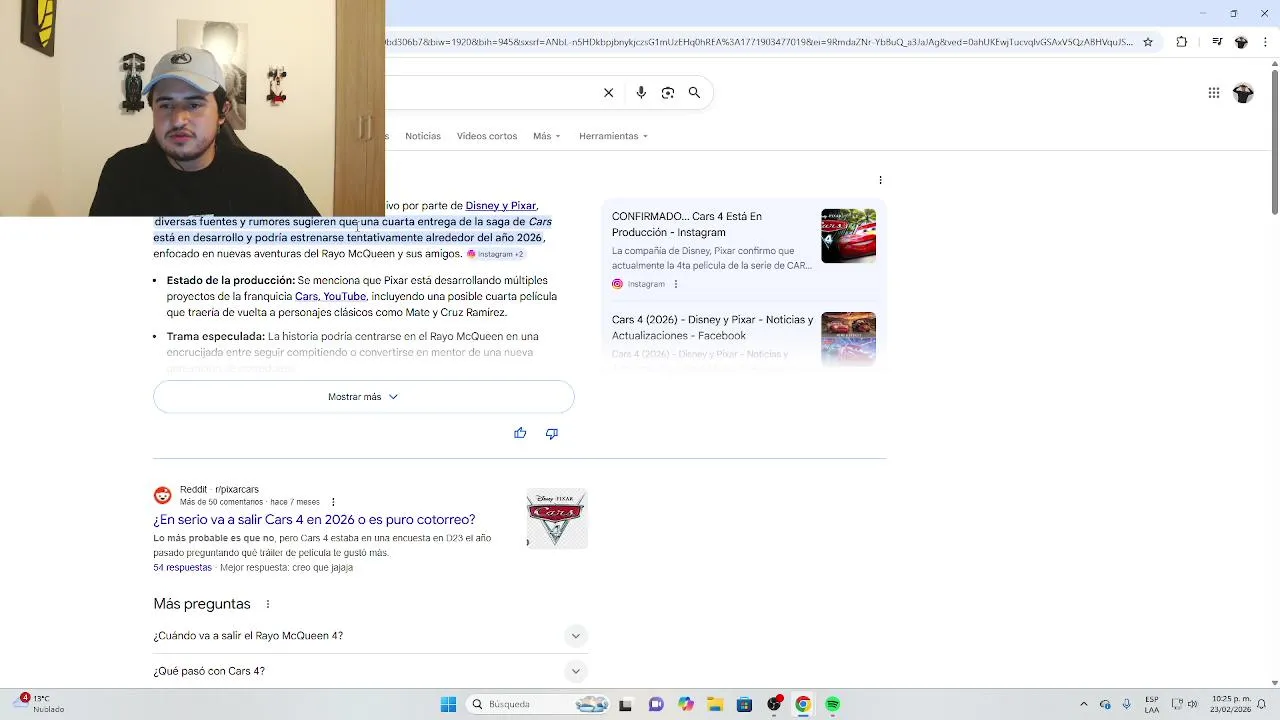1280x720 pixels.
Task: Open the microphone indicator in system tray
Action: (1126, 704)
